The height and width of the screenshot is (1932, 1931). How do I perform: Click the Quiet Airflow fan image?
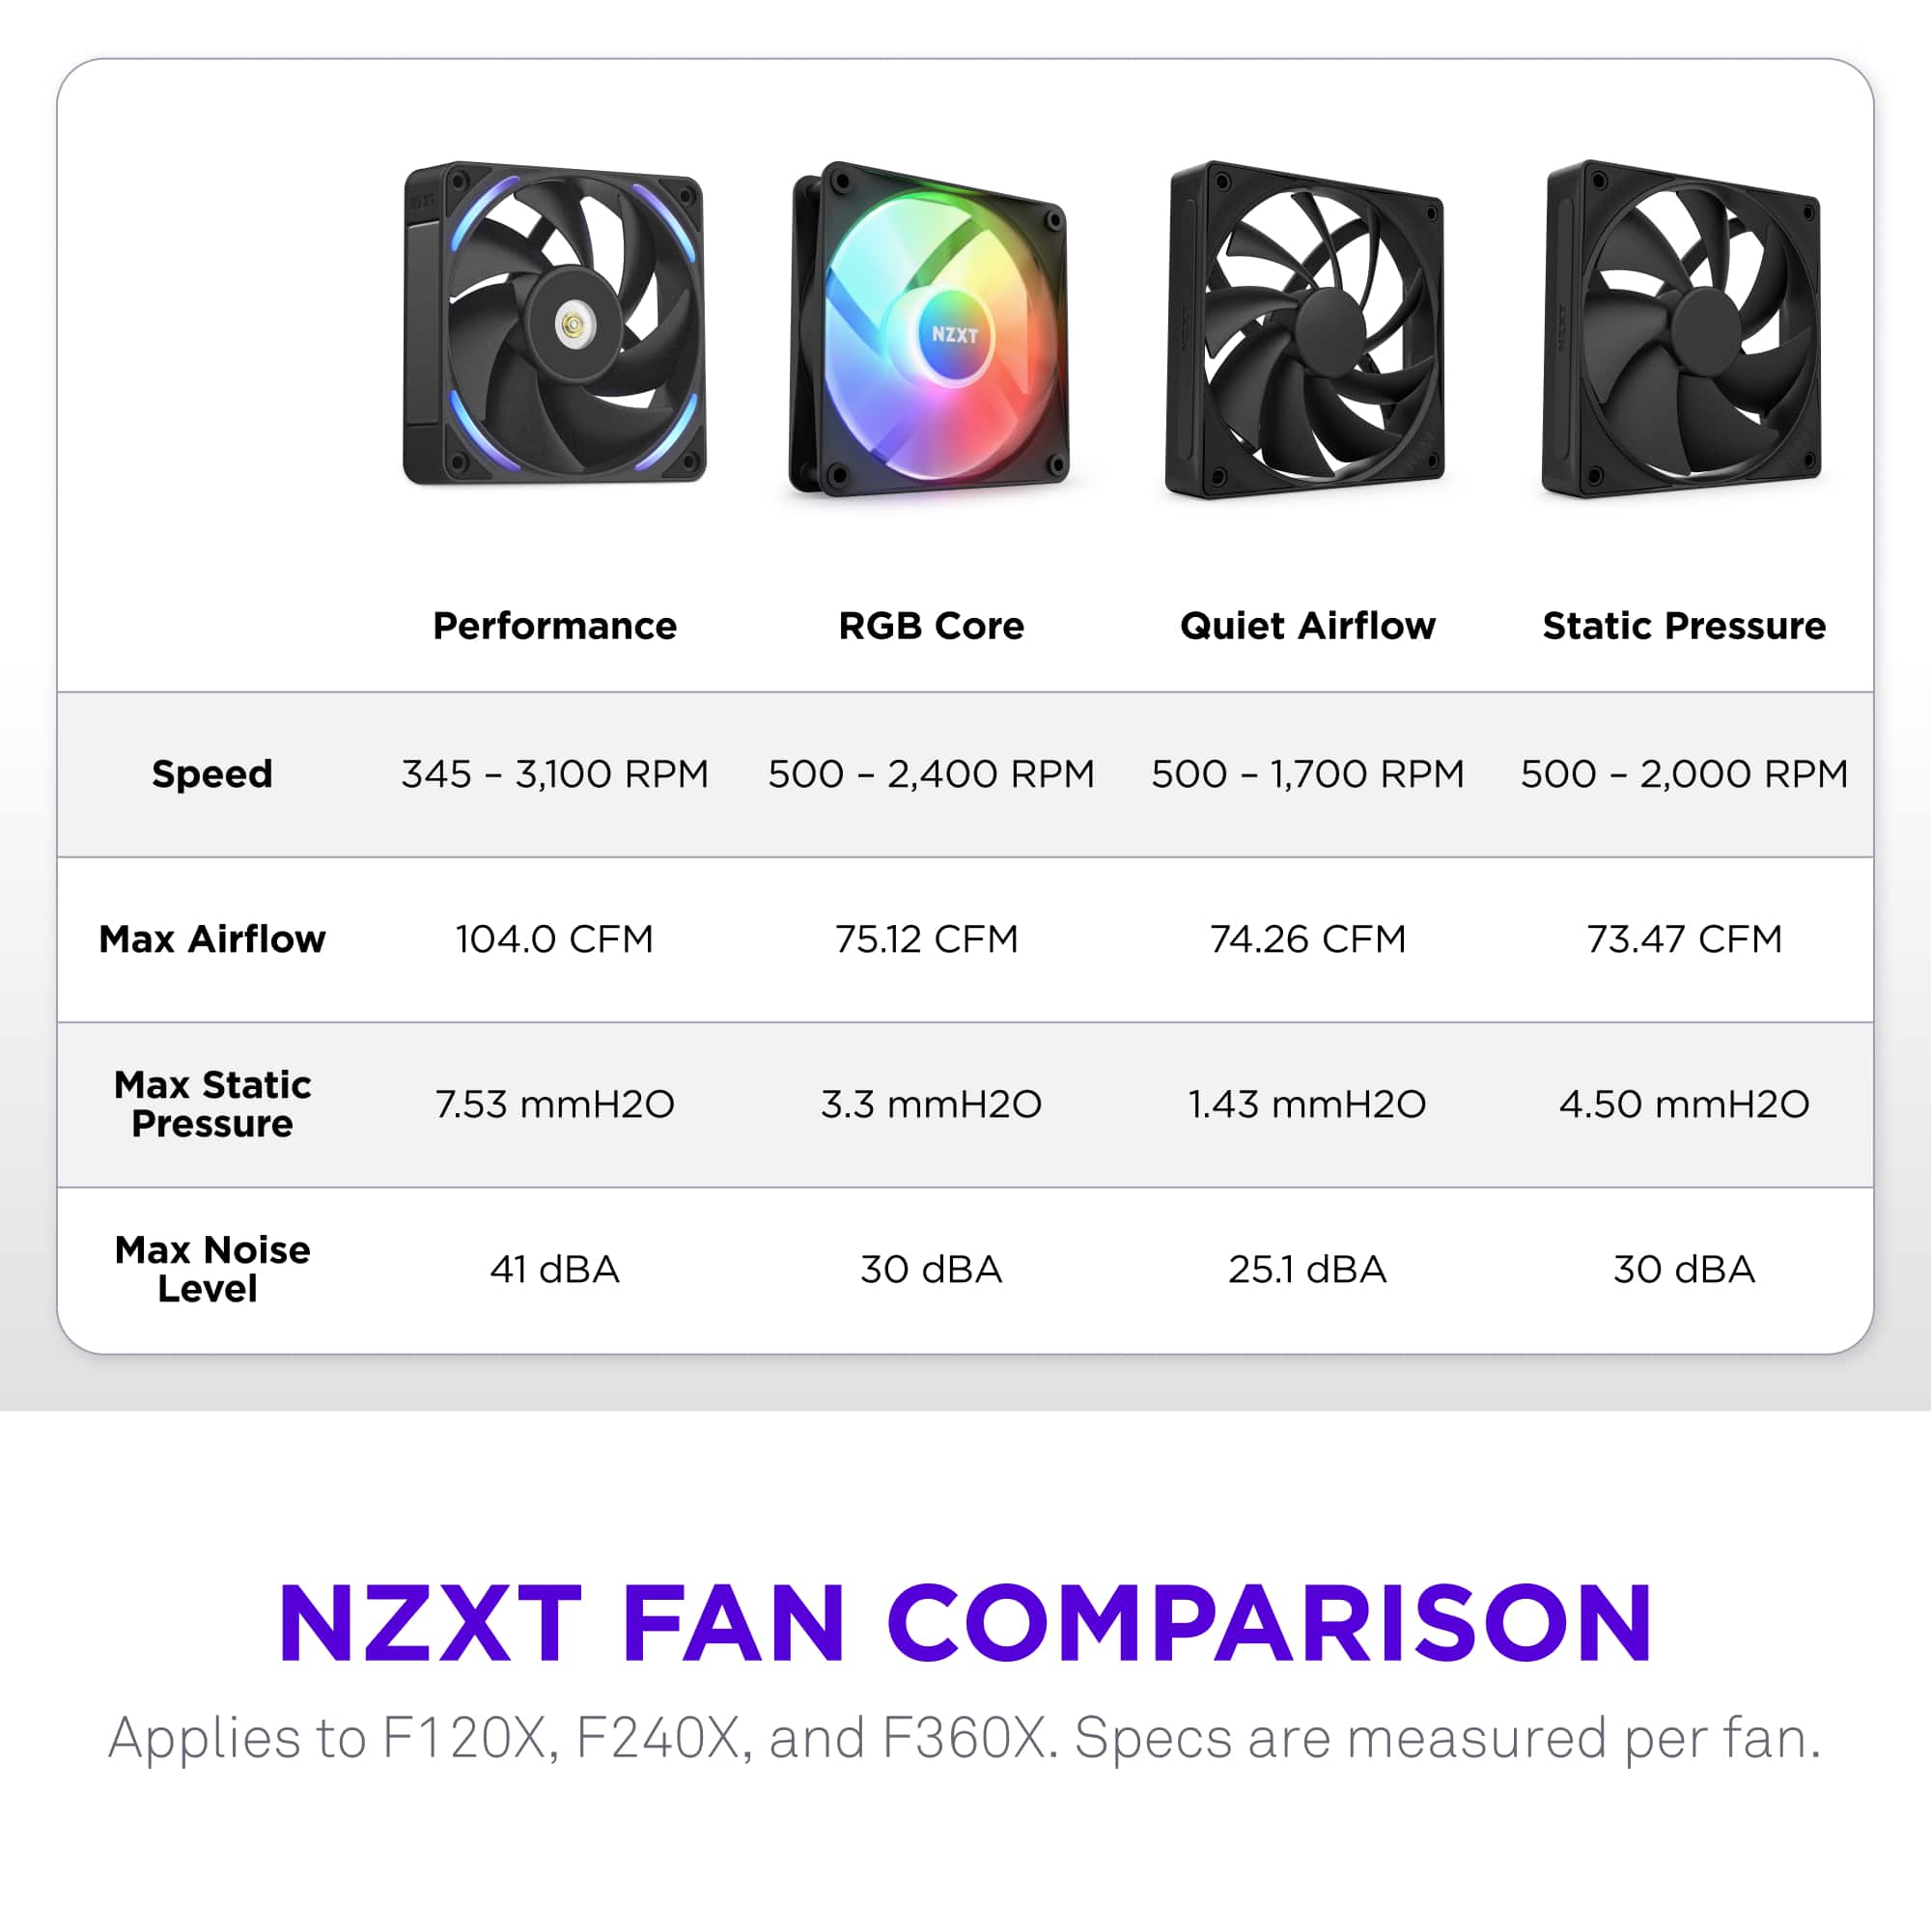tap(1306, 328)
